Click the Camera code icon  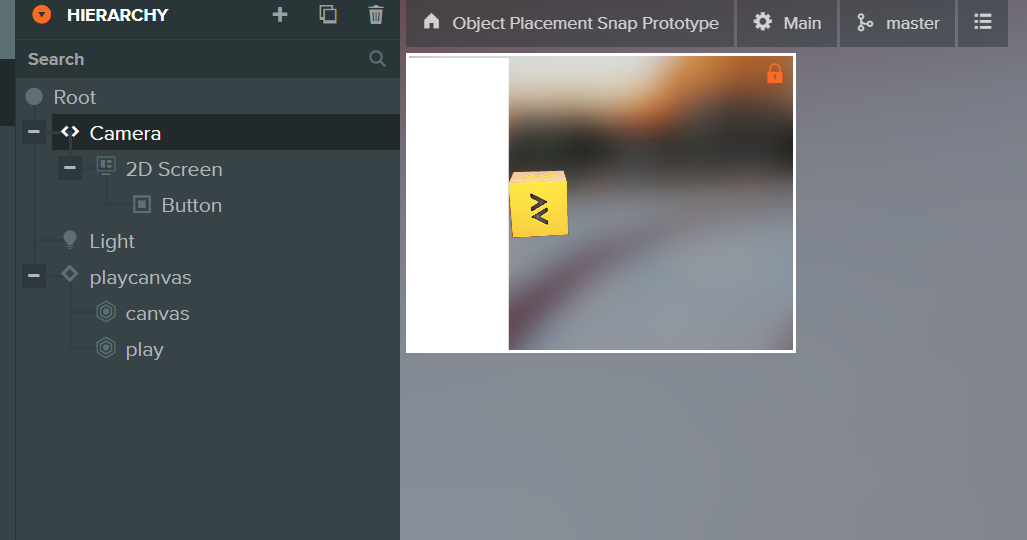click(x=70, y=132)
